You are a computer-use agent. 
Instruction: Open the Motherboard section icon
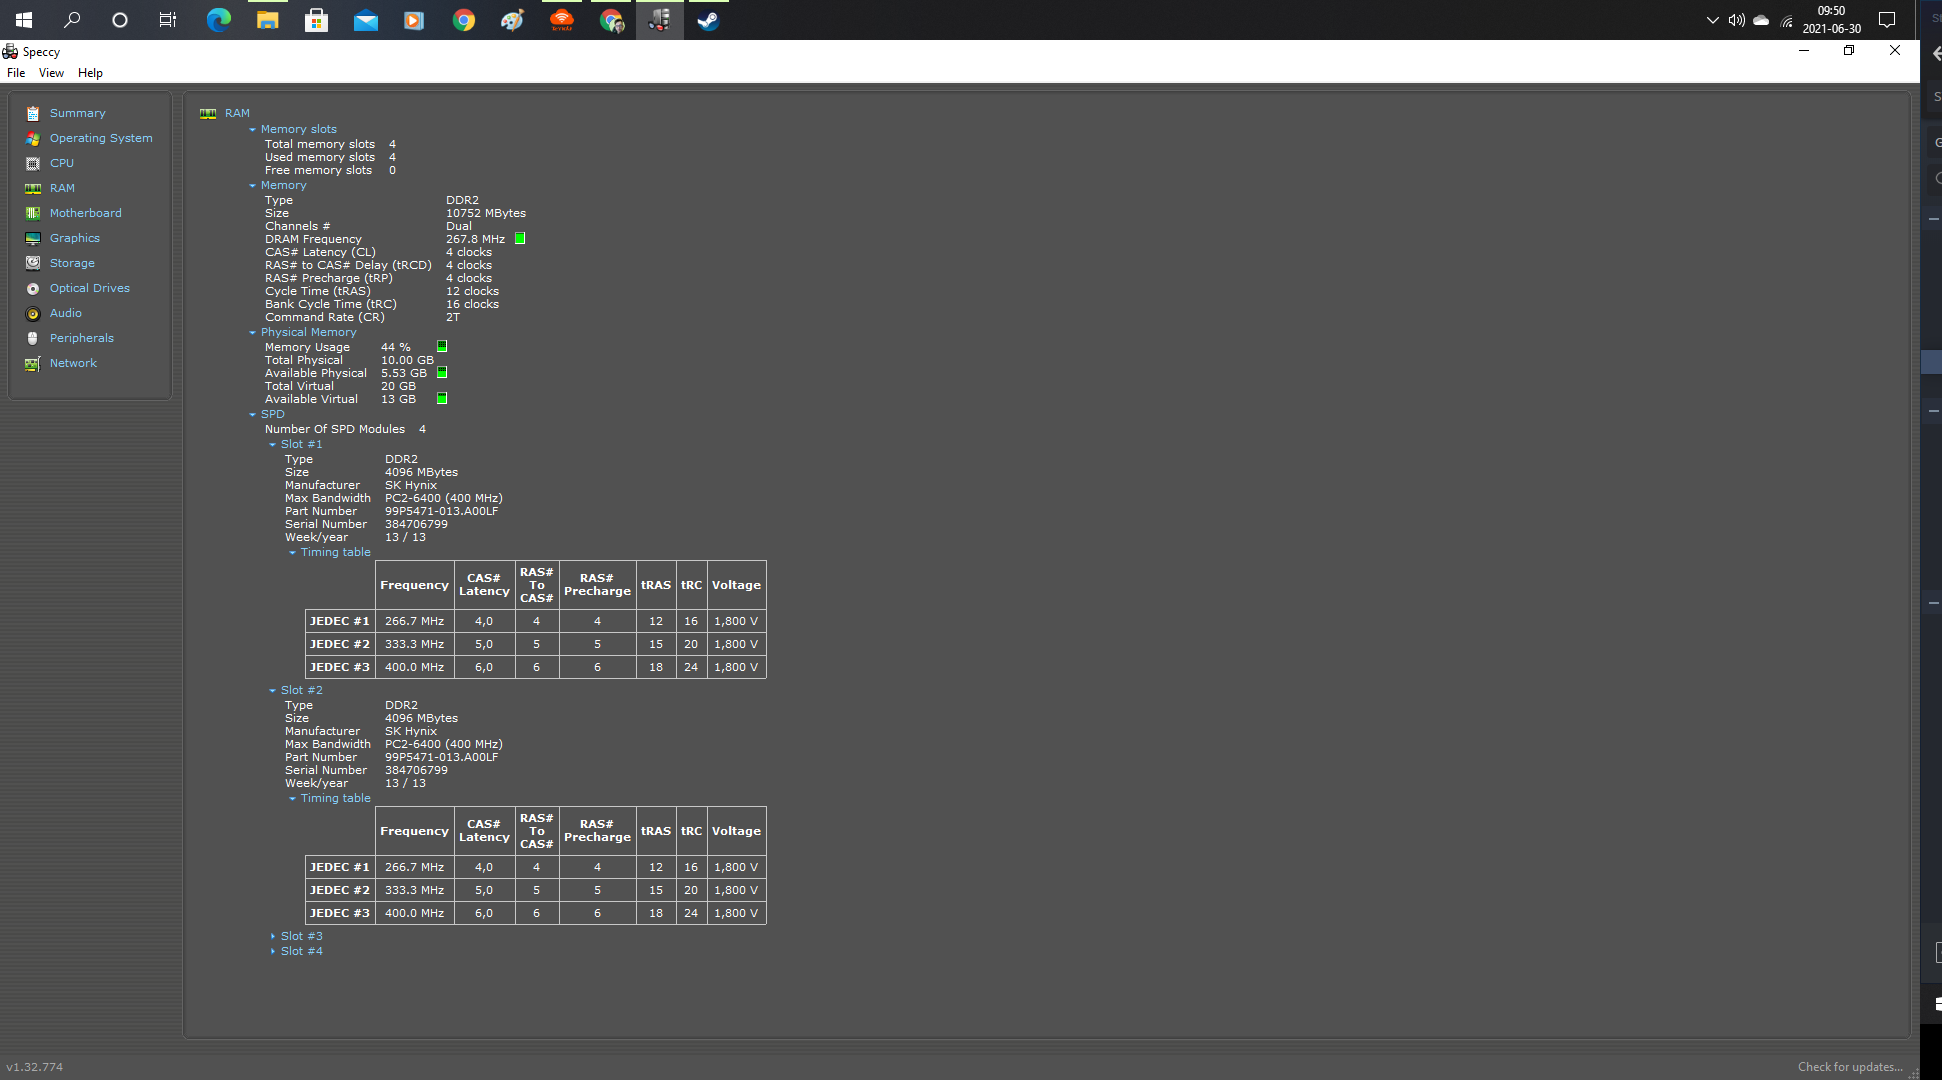click(x=33, y=214)
